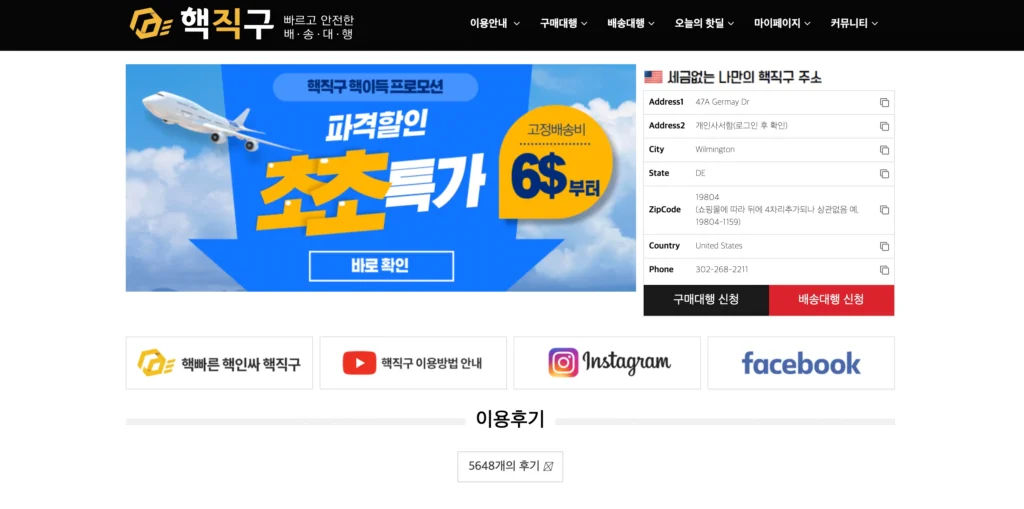
Task: Copy the State value
Action: [884, 174]
